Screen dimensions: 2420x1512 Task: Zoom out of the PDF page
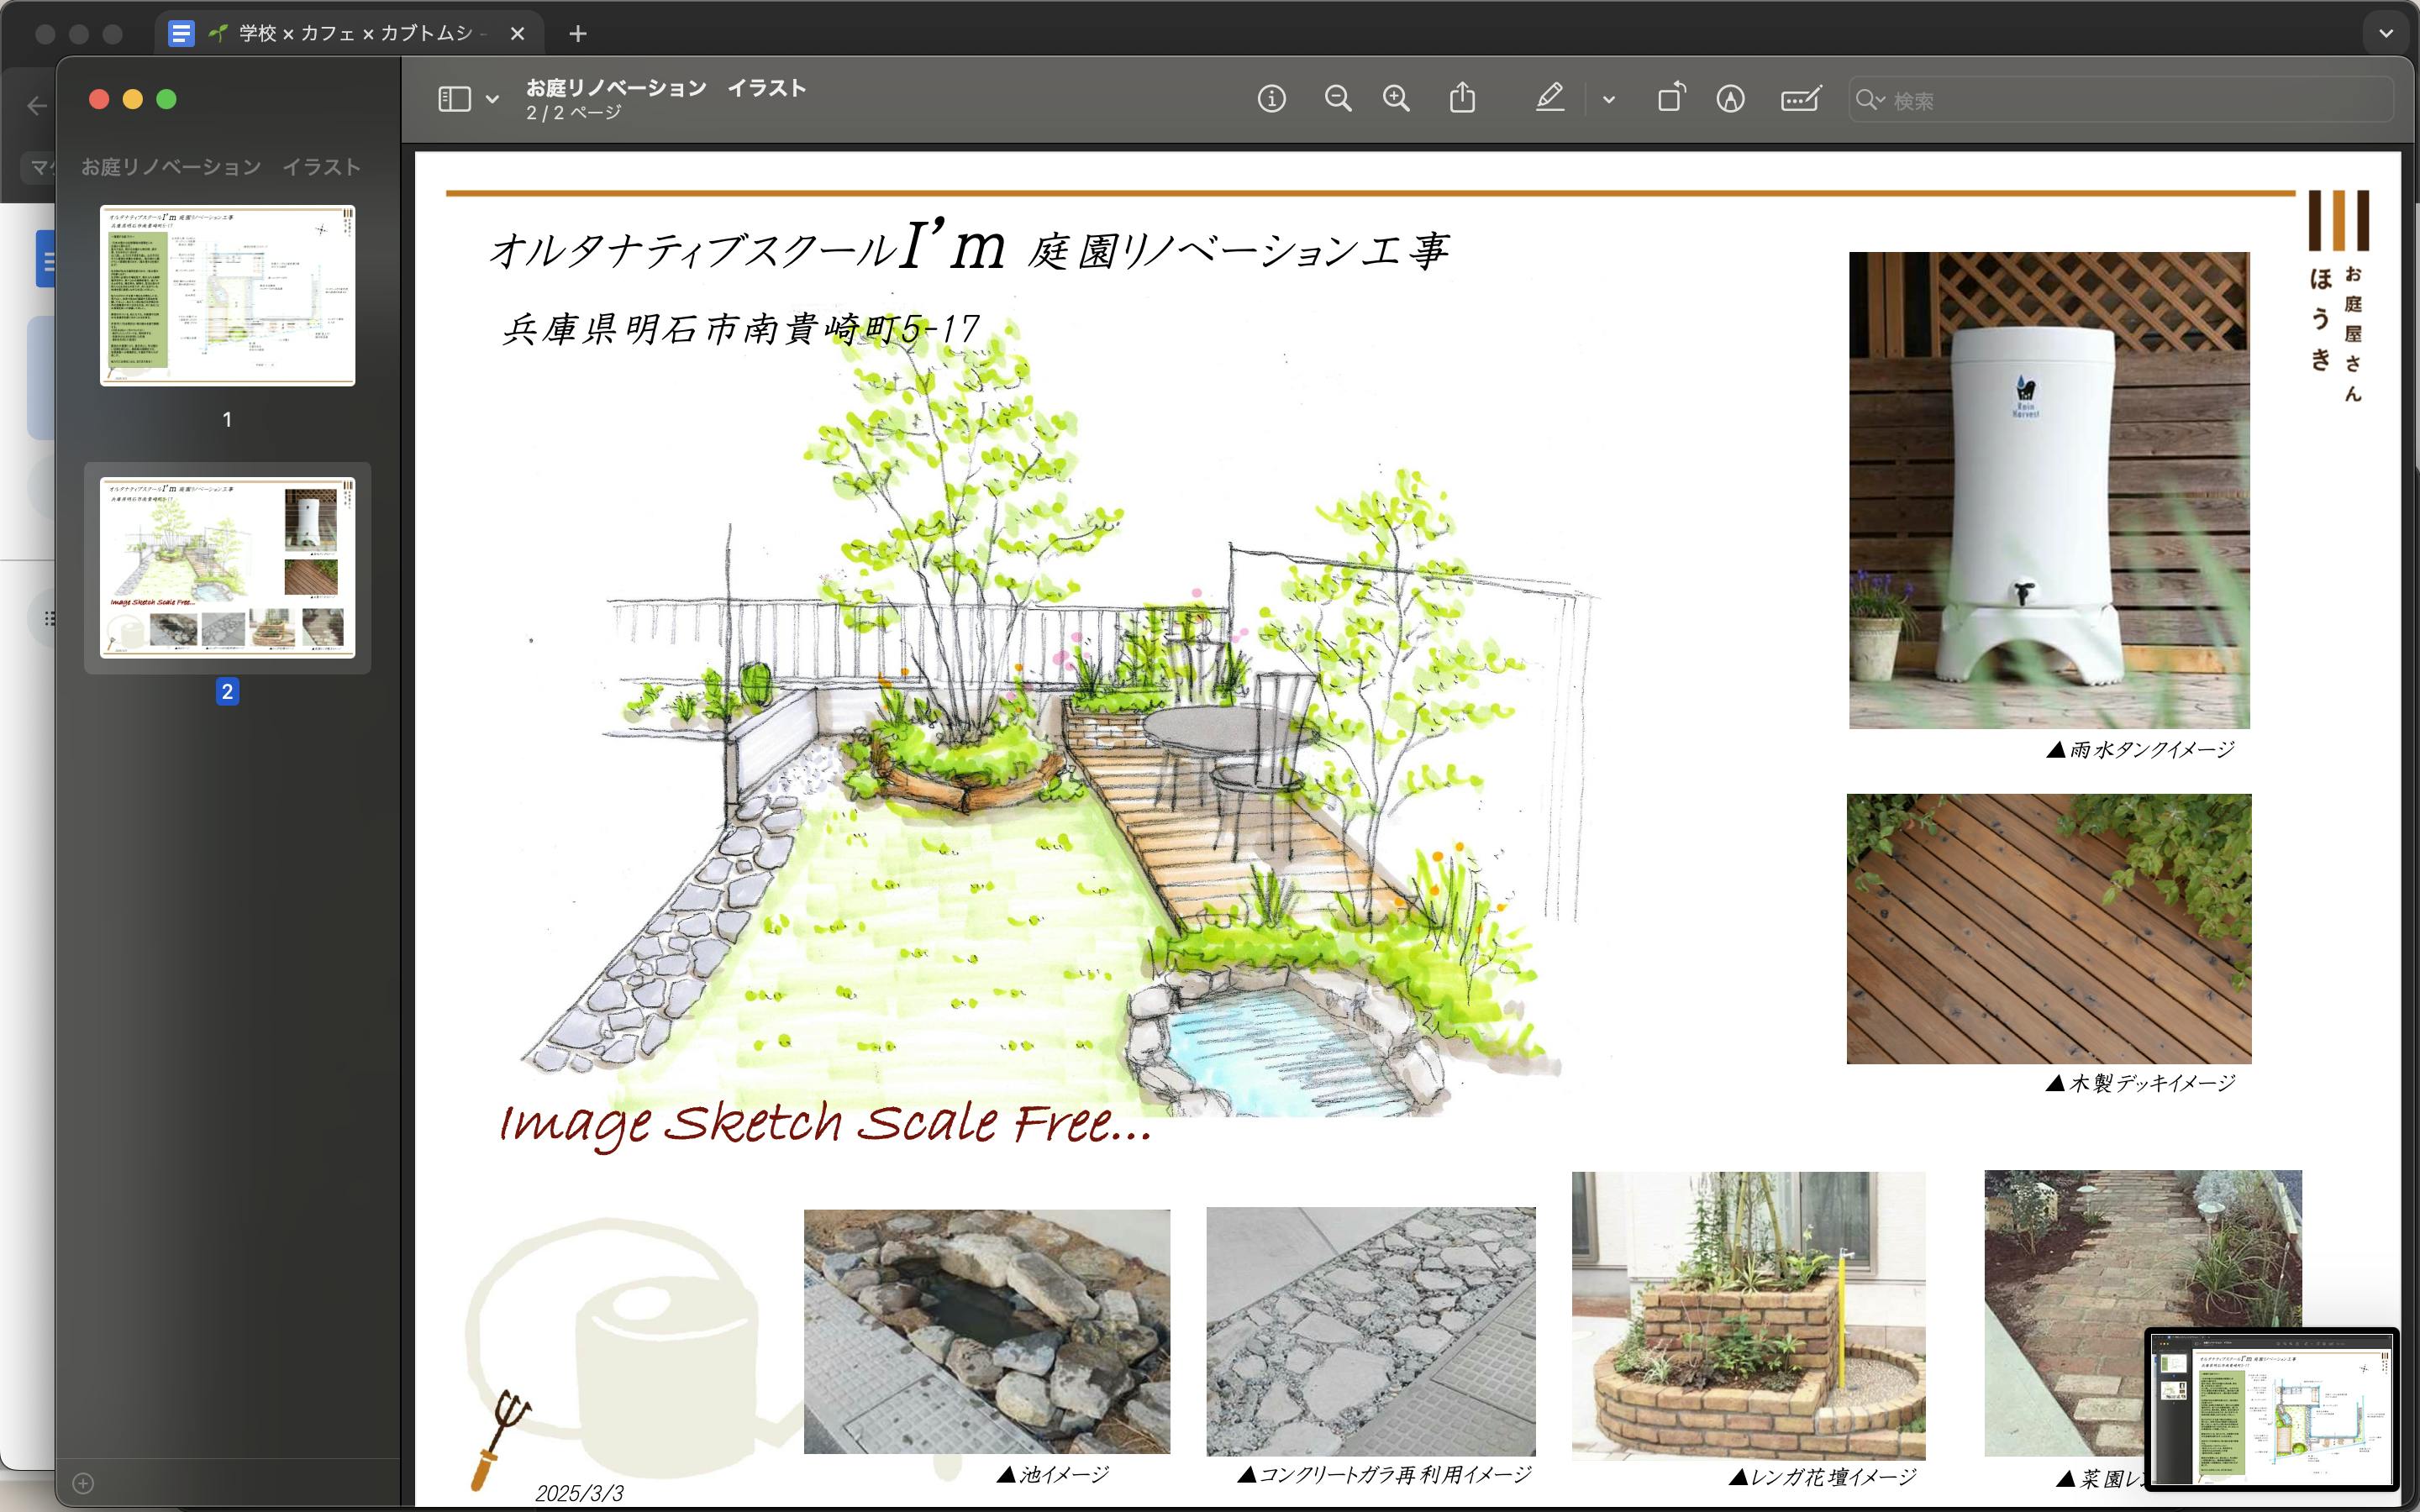tap(1337, 99)
